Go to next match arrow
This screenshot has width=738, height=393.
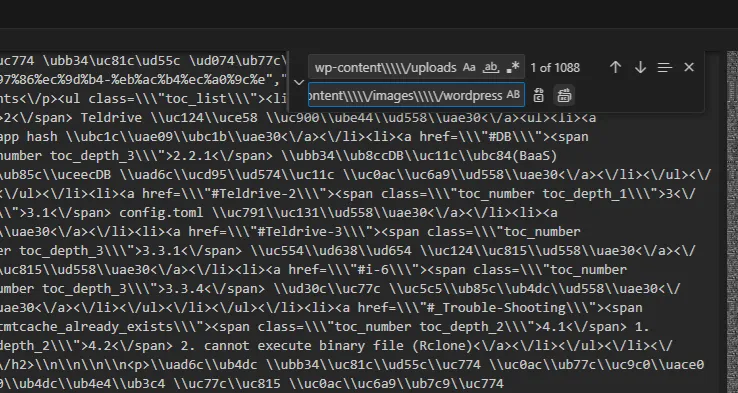[x=640, y=68]
